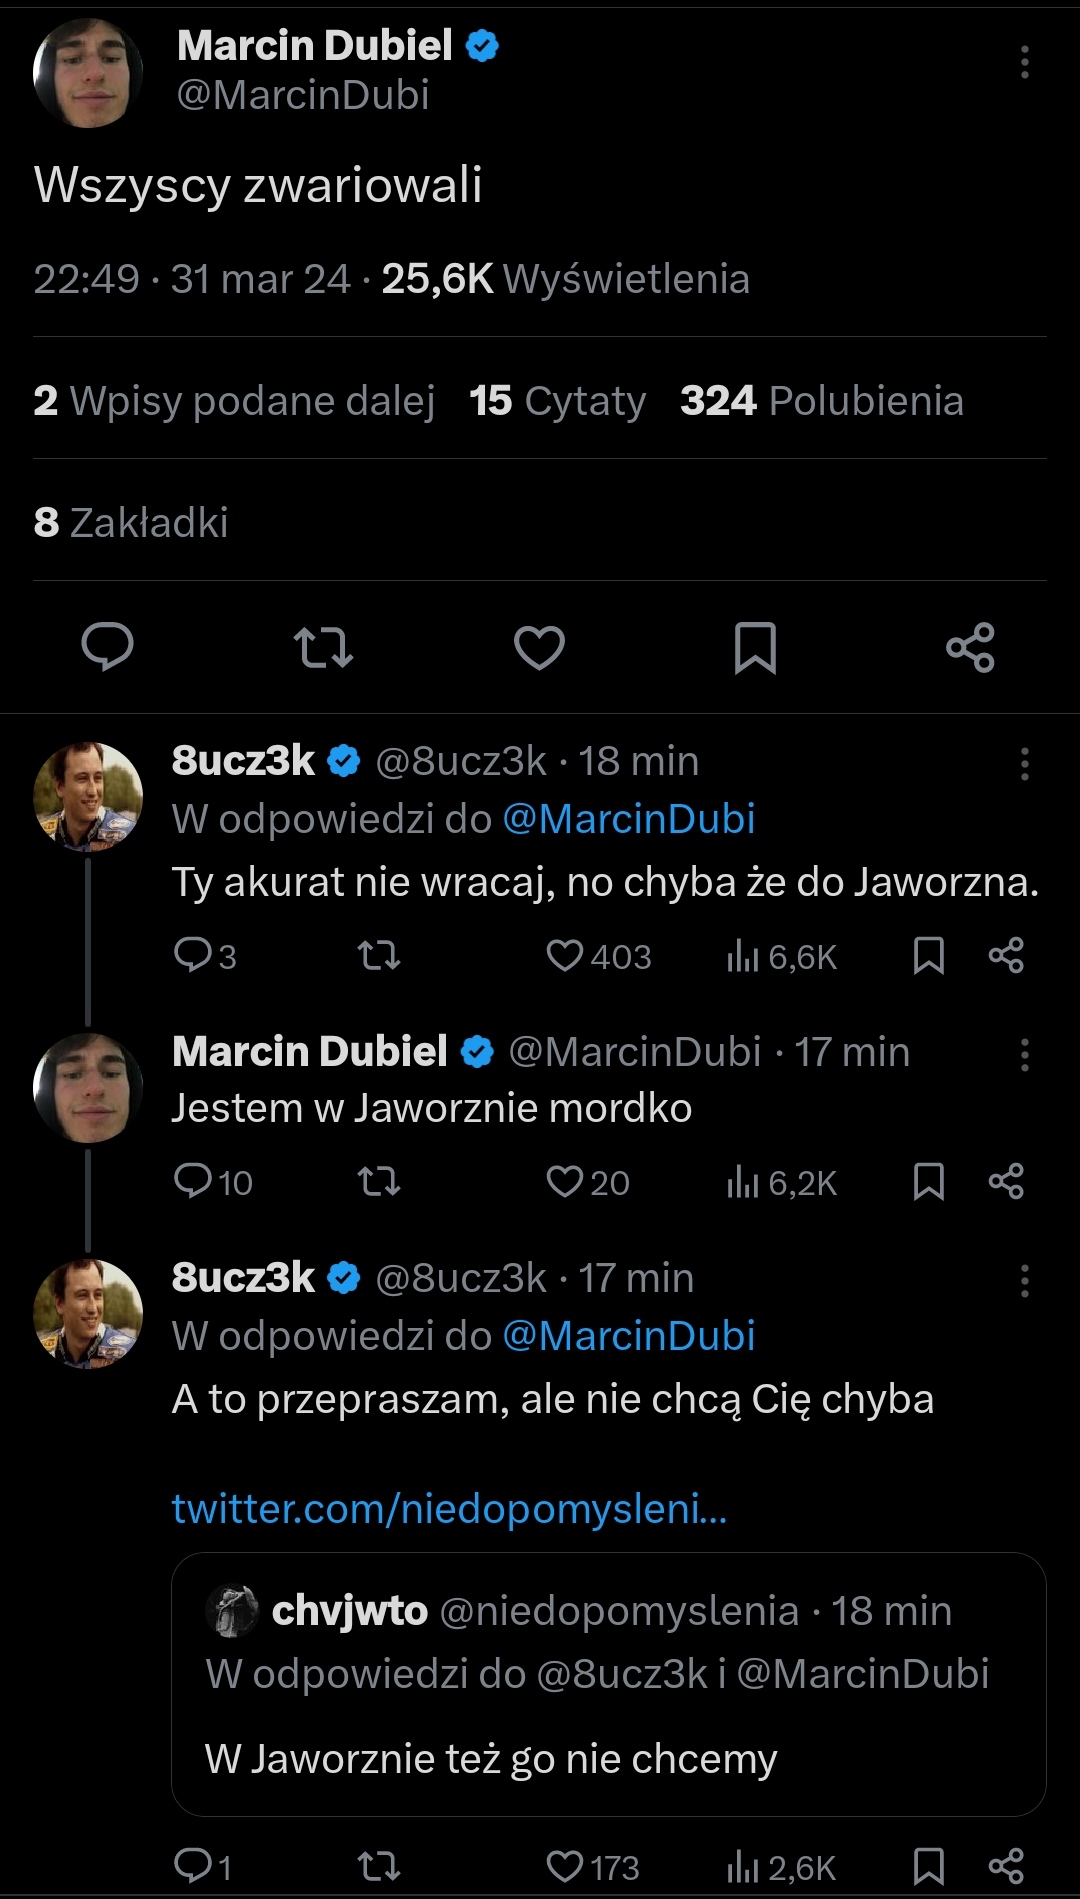
Task: Bookmark the "A to przepraszam" reply
Action: [x=929, y=1866]
